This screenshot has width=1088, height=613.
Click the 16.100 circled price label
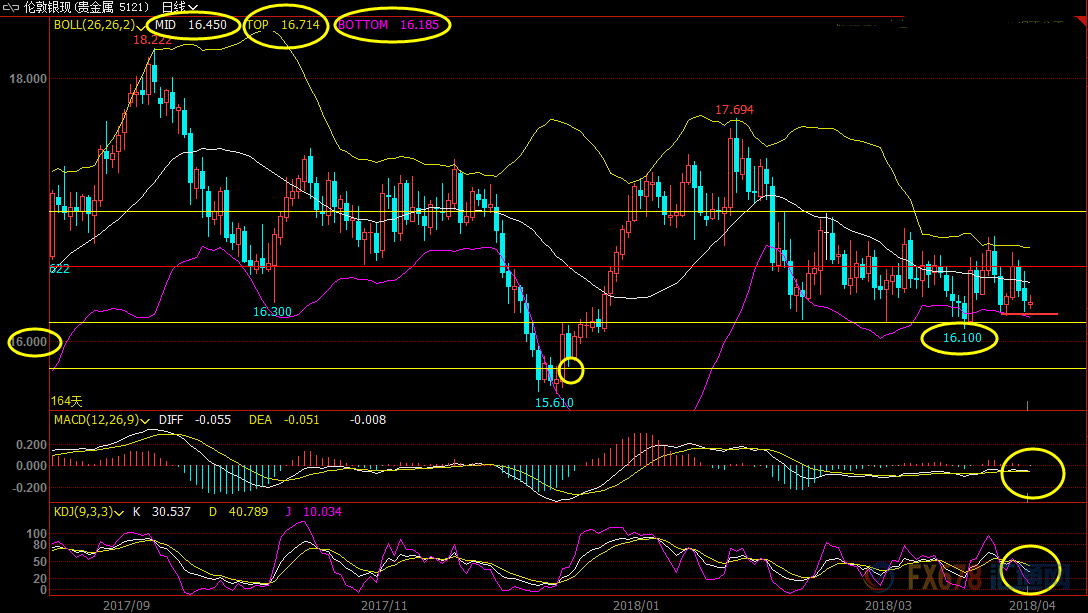(962, 339)
